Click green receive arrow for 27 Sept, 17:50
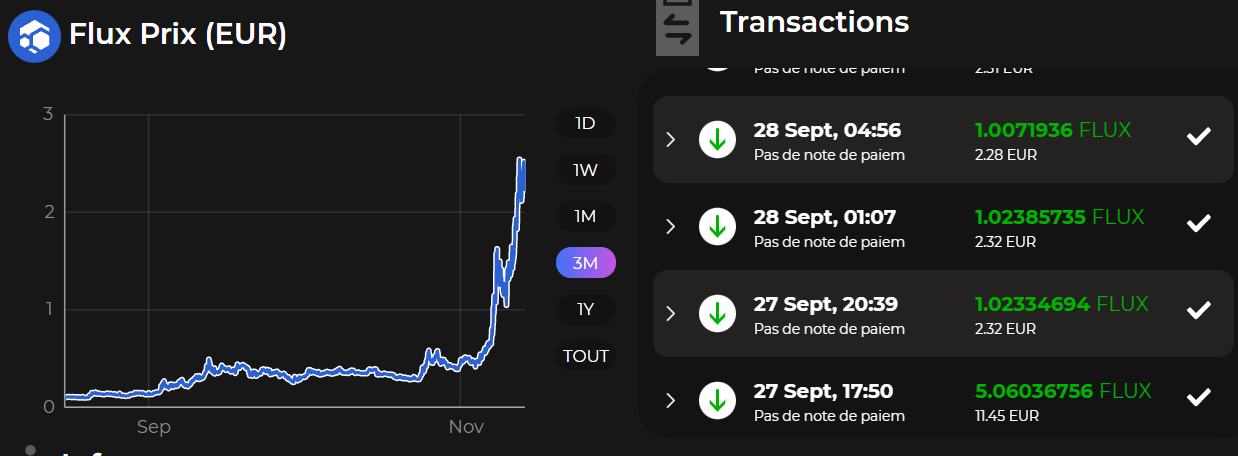 [x=716, y=400]
